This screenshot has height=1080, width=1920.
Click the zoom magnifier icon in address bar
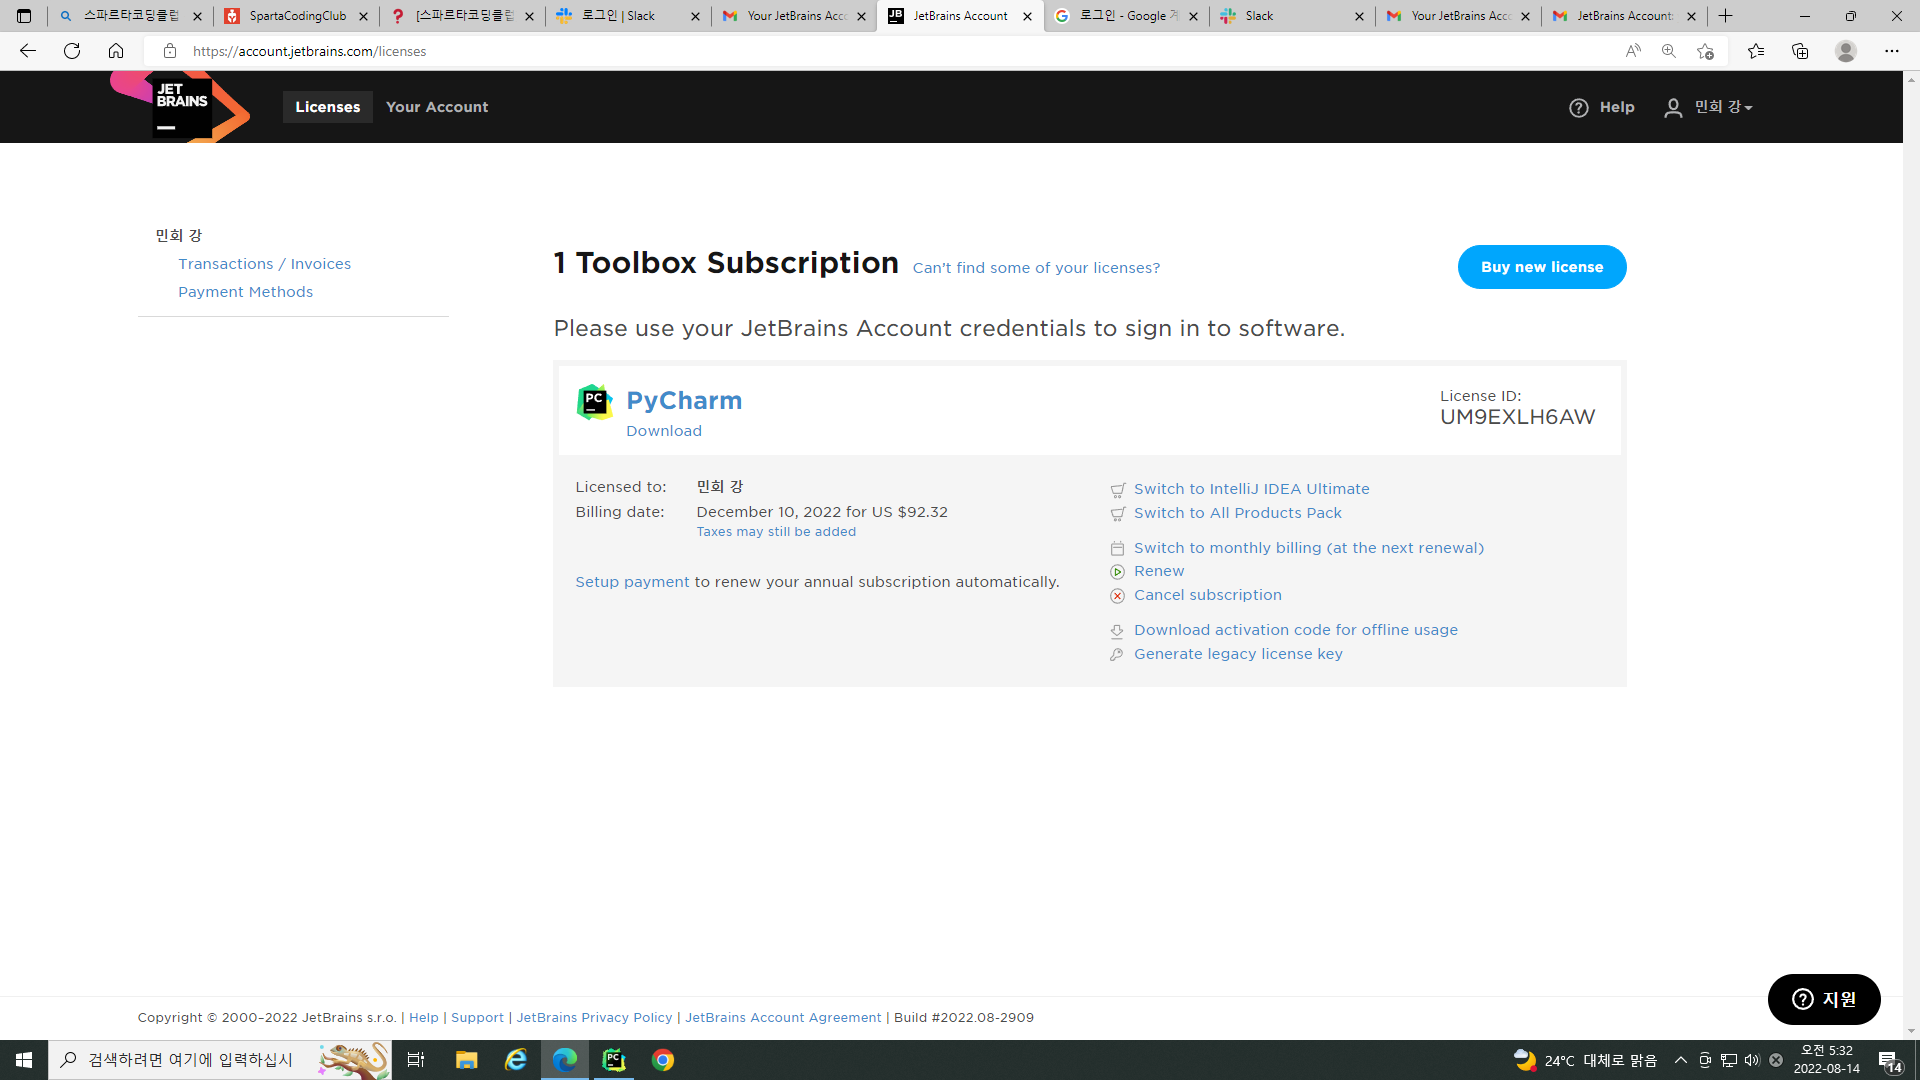click(1669, 51)
